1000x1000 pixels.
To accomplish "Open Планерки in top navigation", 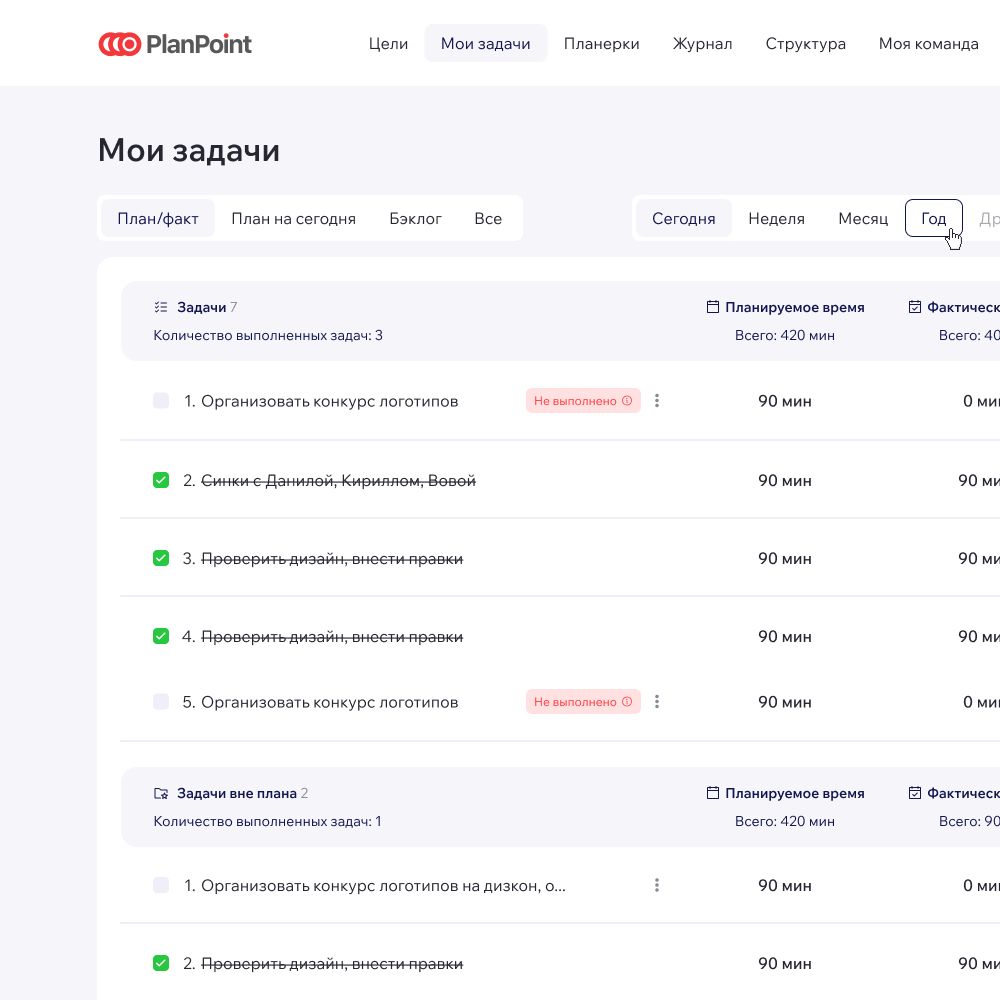I will (x=601, y=44).
